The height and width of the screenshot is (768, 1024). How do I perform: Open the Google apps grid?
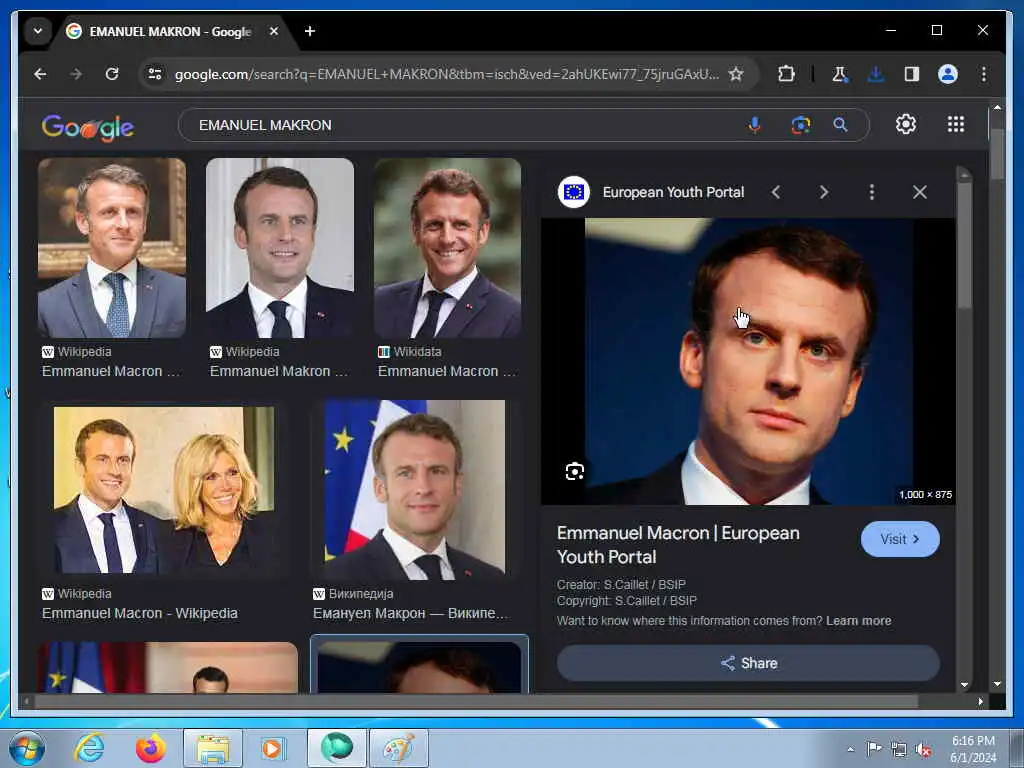tap(955, 124)
